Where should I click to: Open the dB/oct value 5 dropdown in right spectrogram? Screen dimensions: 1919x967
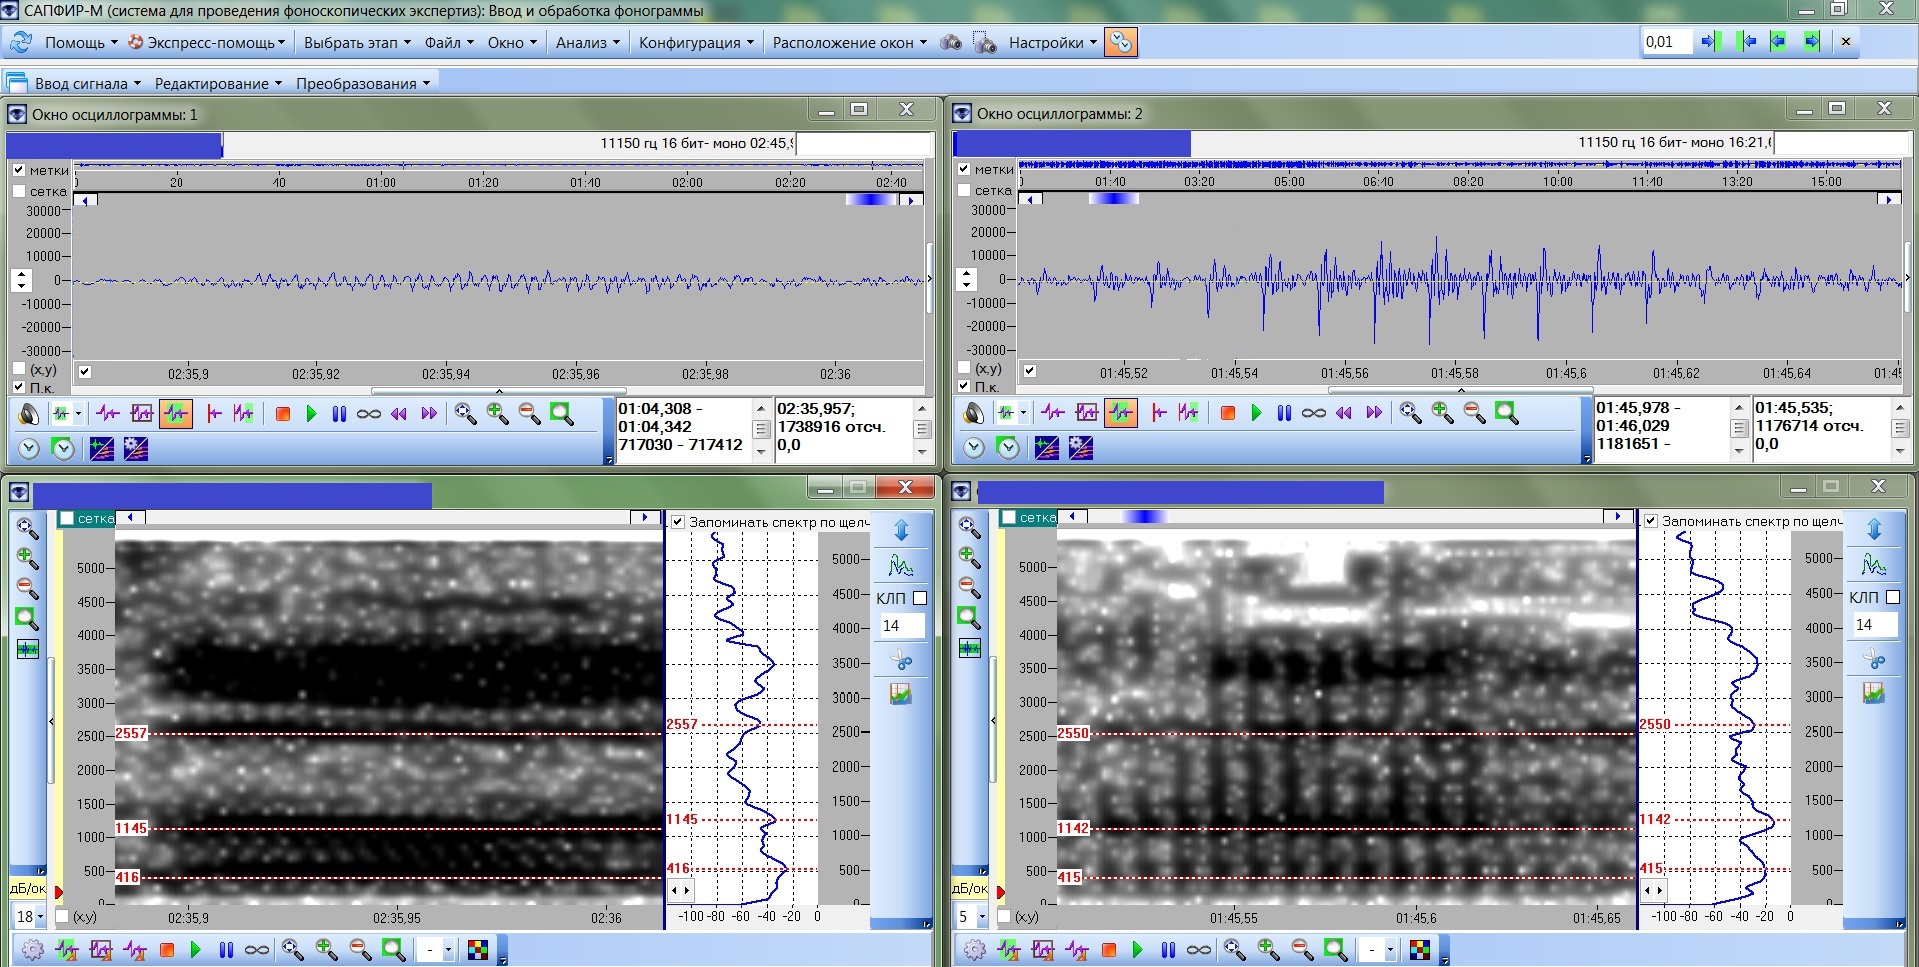tap(982, 916)
